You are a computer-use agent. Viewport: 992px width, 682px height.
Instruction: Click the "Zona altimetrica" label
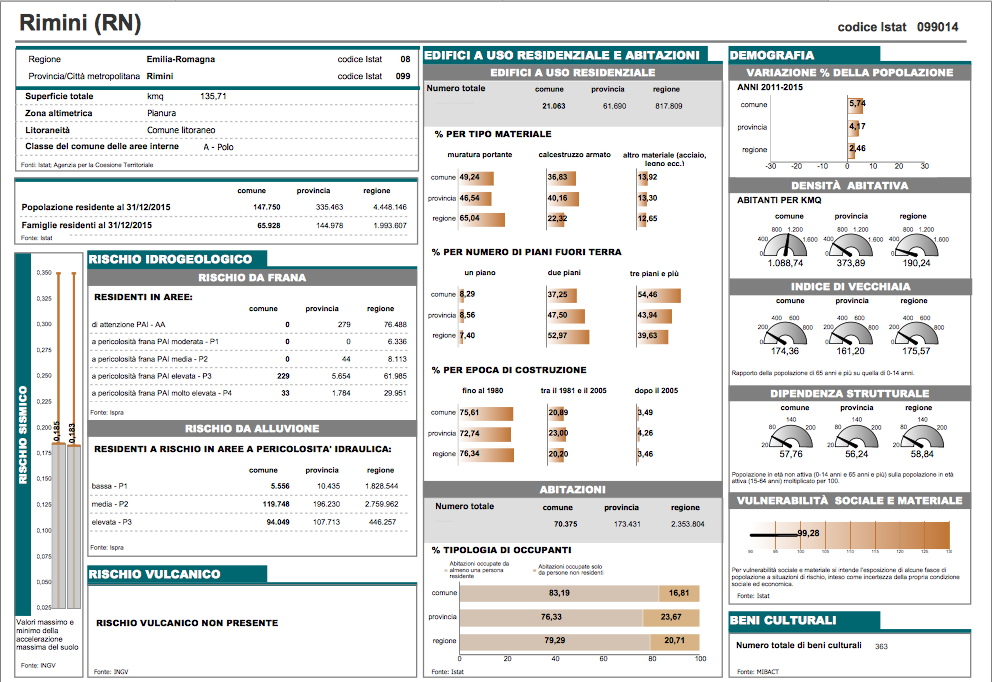pos(59,113)
